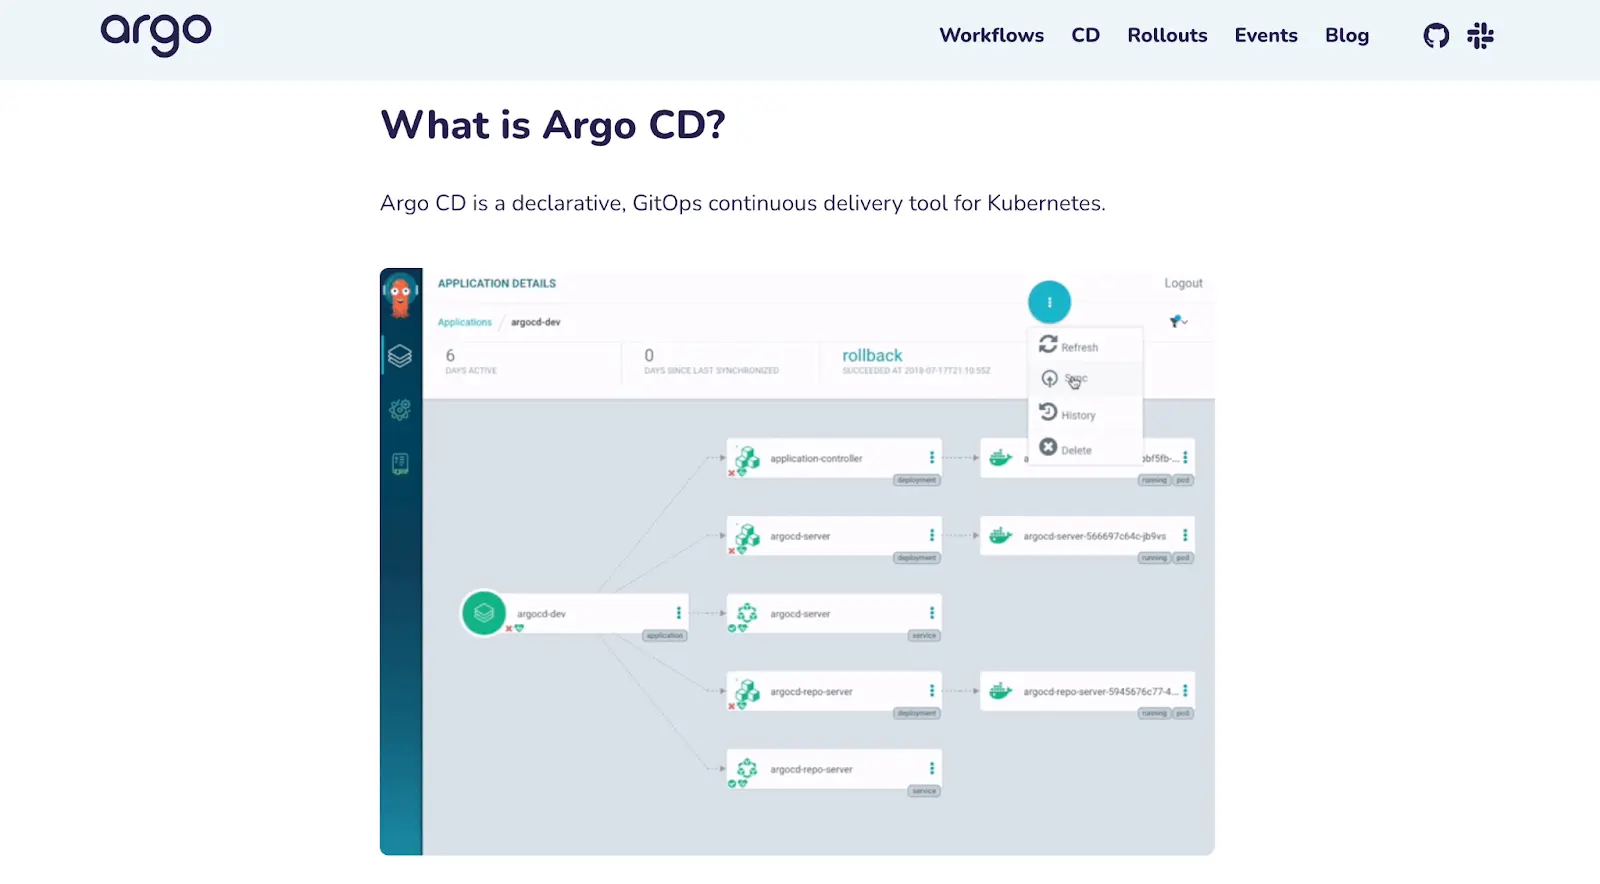Click the argocd-server deployment icon
Image resolution: width=1600 pixels, height=884 pixels.
pyautogui.click(x=747, y=536)
